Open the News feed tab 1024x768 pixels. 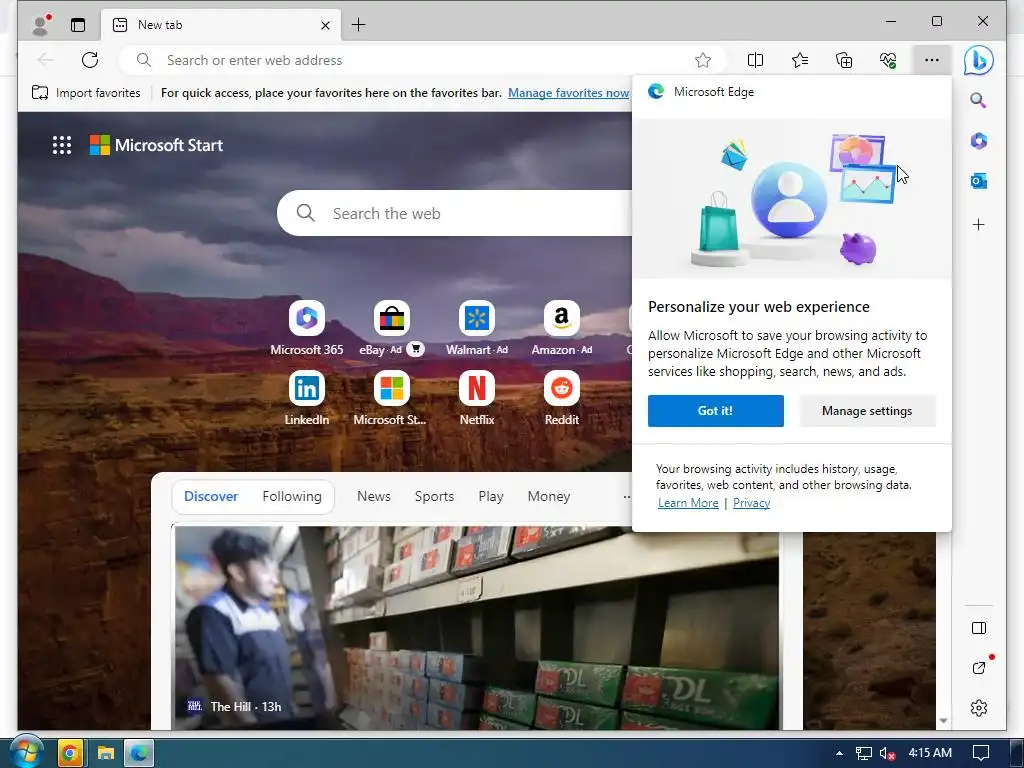tap(374, 496)
